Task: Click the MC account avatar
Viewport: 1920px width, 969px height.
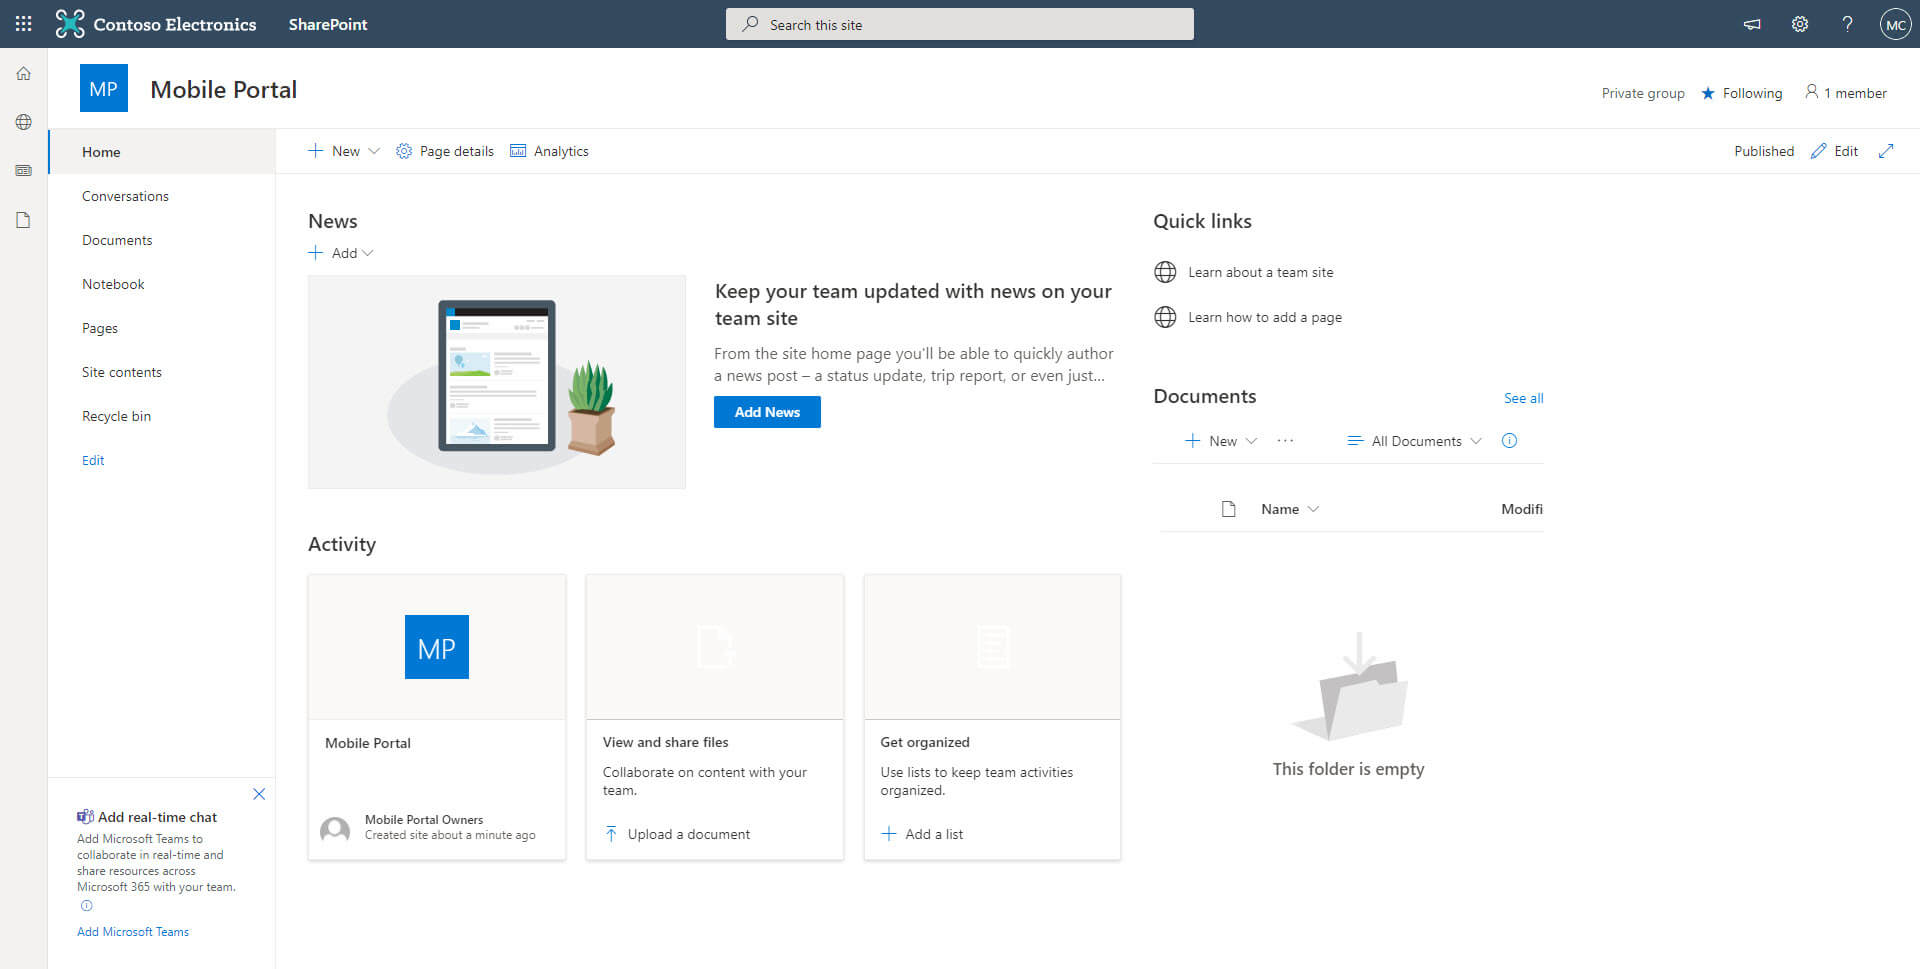Action: click(1895, 24)
